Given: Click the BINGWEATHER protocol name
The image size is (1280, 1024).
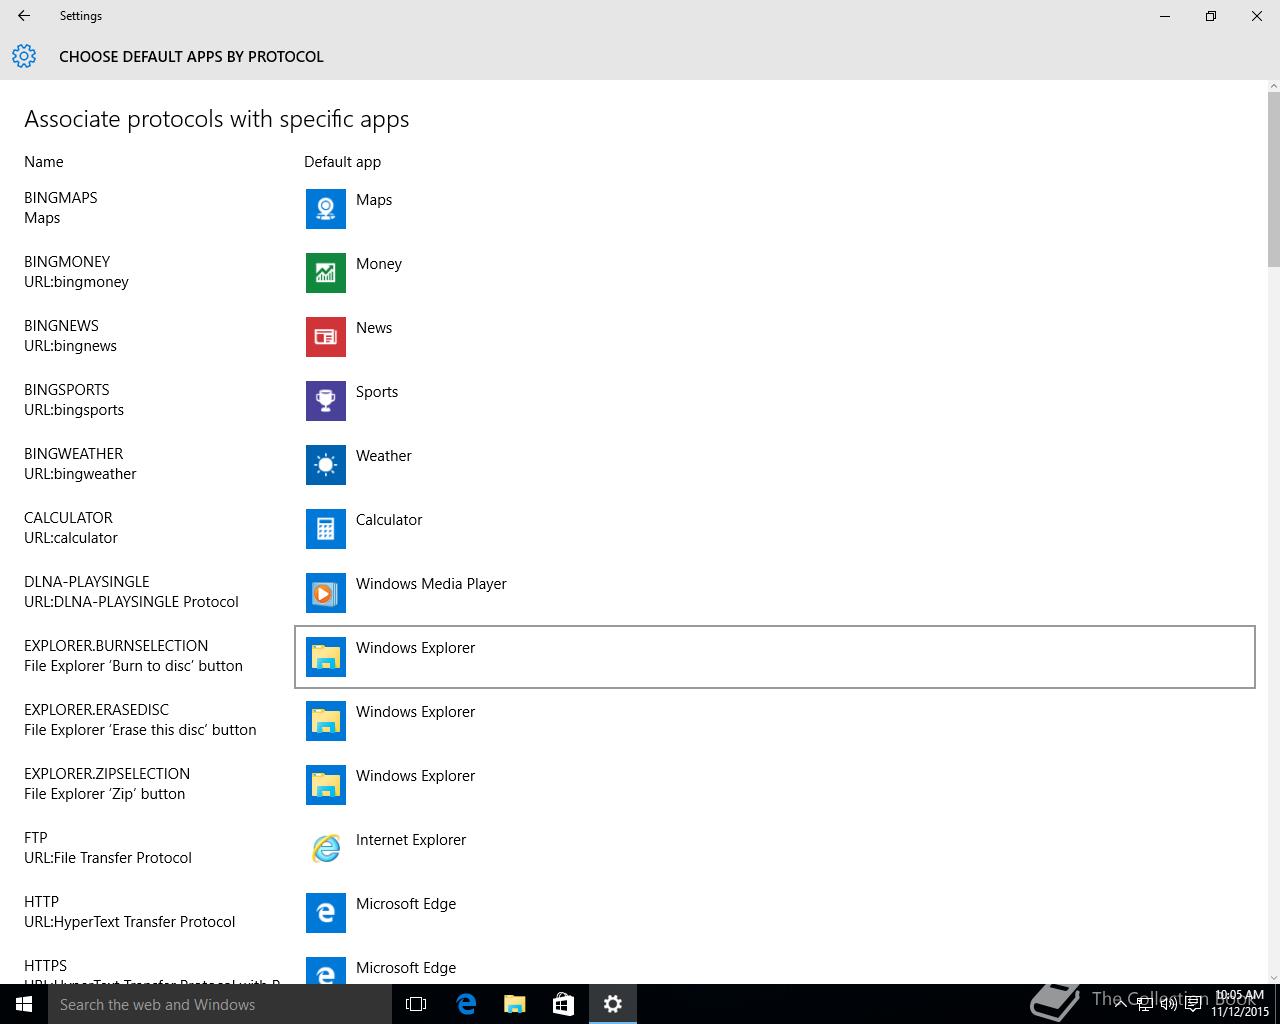Looking at the screenshot, I should [74, 454].
